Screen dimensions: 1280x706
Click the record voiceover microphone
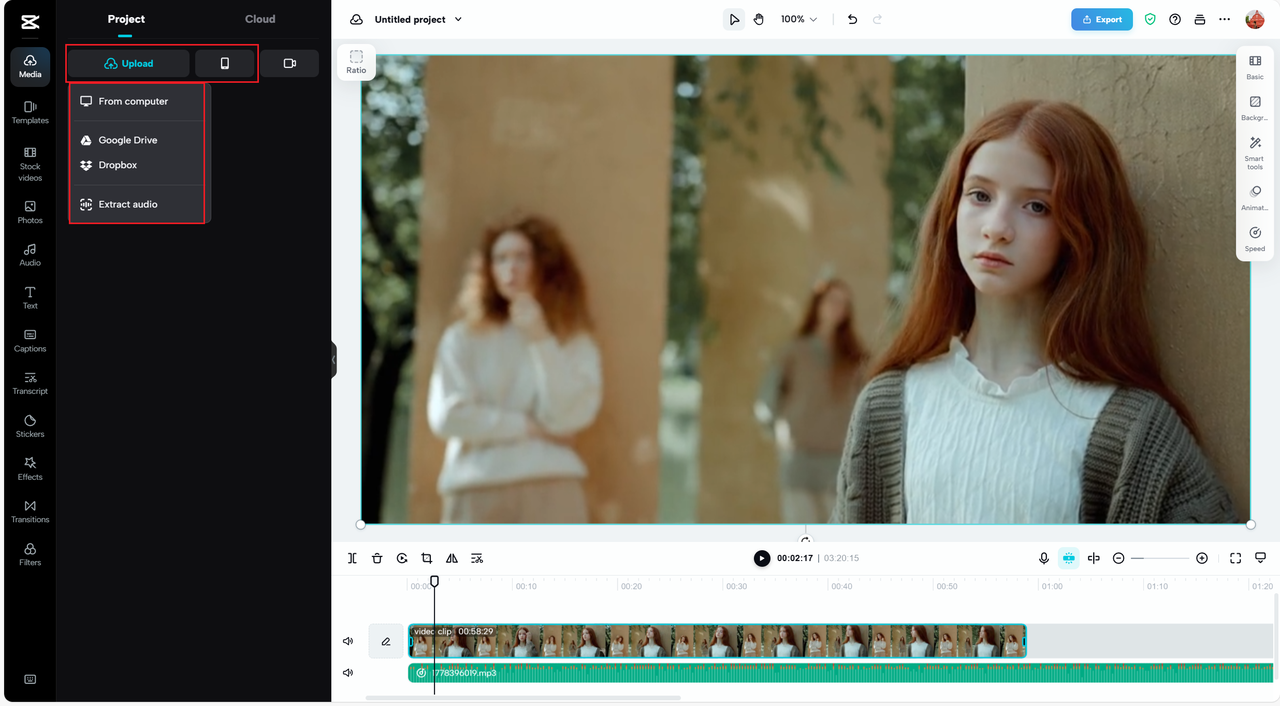pos(1044,558)
